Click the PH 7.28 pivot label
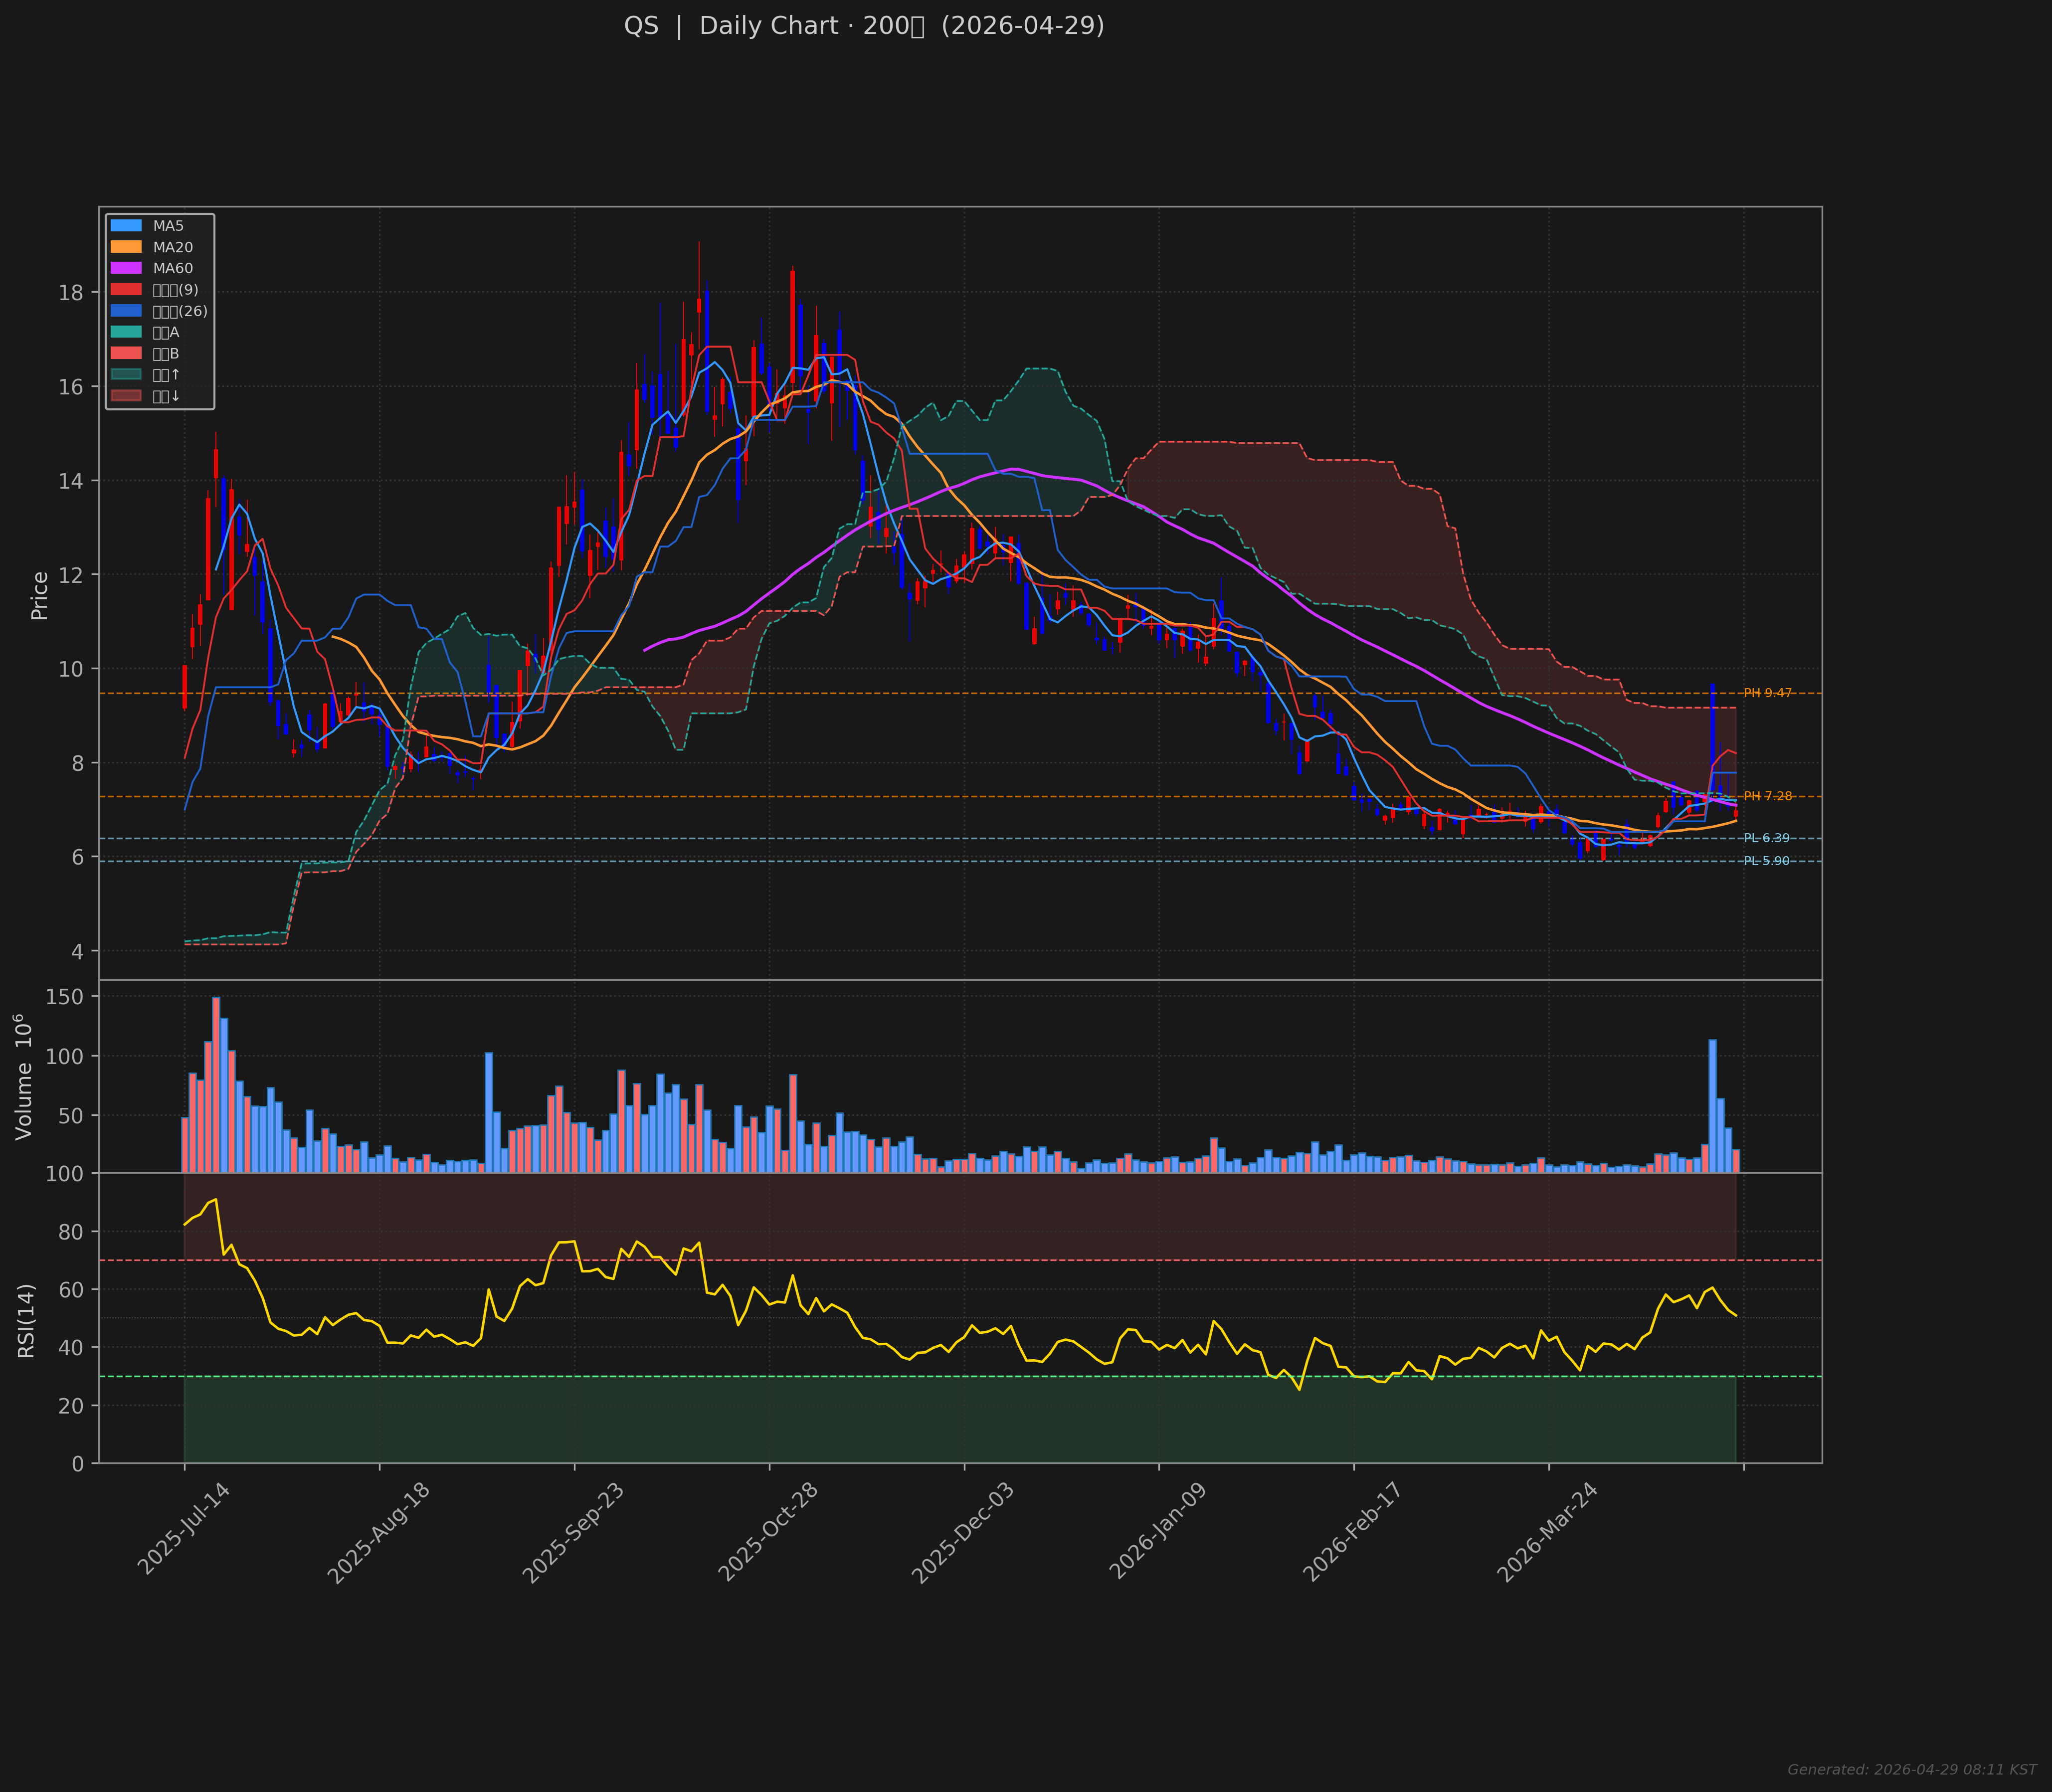The height and width of the screenshot is (1792, 2052). click(1767, 796)
